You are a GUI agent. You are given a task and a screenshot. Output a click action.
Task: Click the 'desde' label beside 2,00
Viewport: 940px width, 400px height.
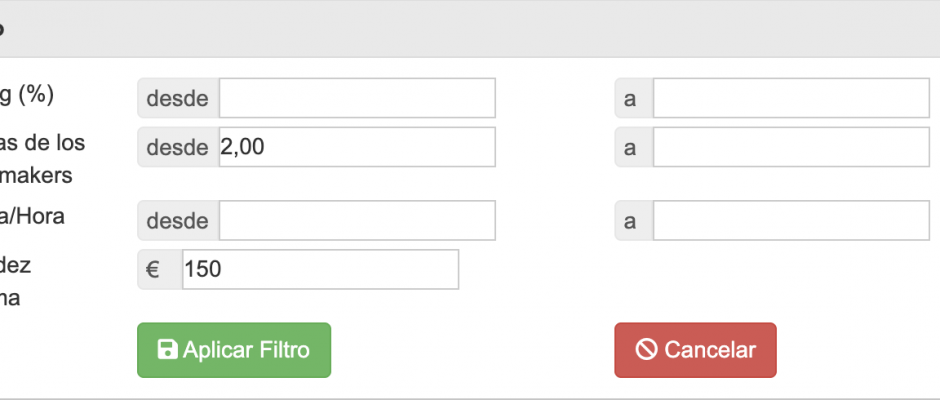tap(177, 147)
